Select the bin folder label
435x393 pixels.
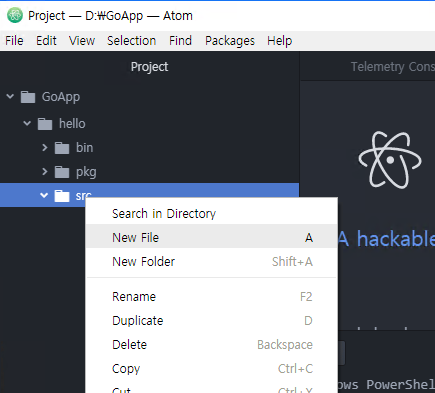(84, 148)
